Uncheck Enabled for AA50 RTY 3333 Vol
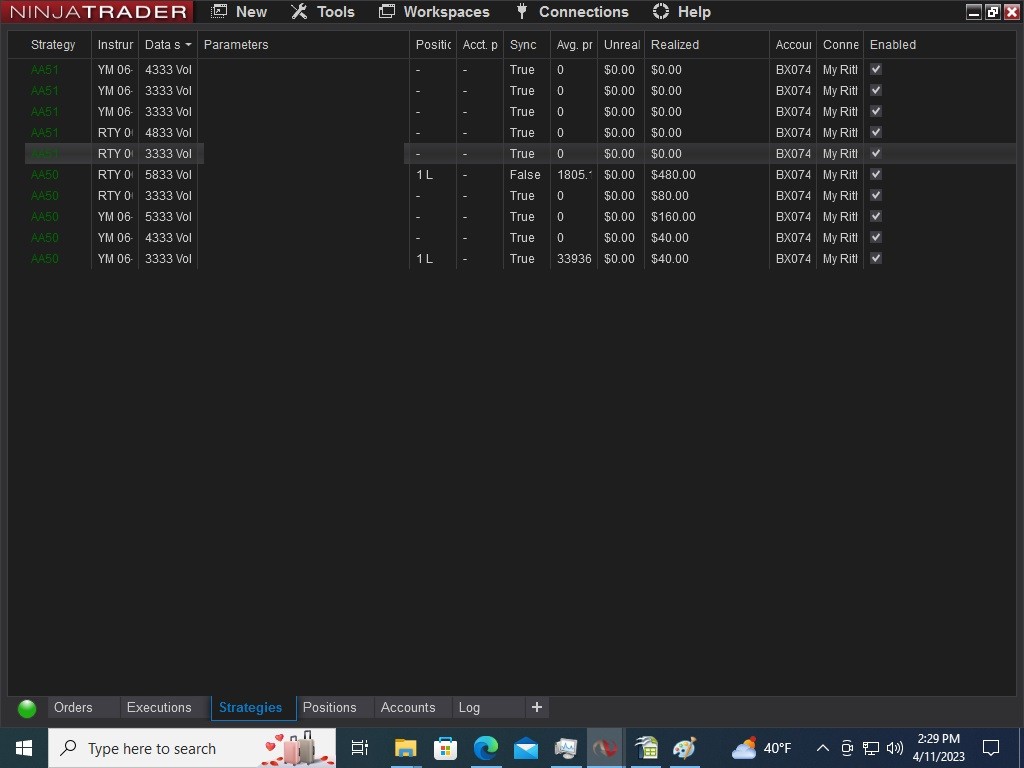The width and height of the screenshot is (1024, 768). 876,195
